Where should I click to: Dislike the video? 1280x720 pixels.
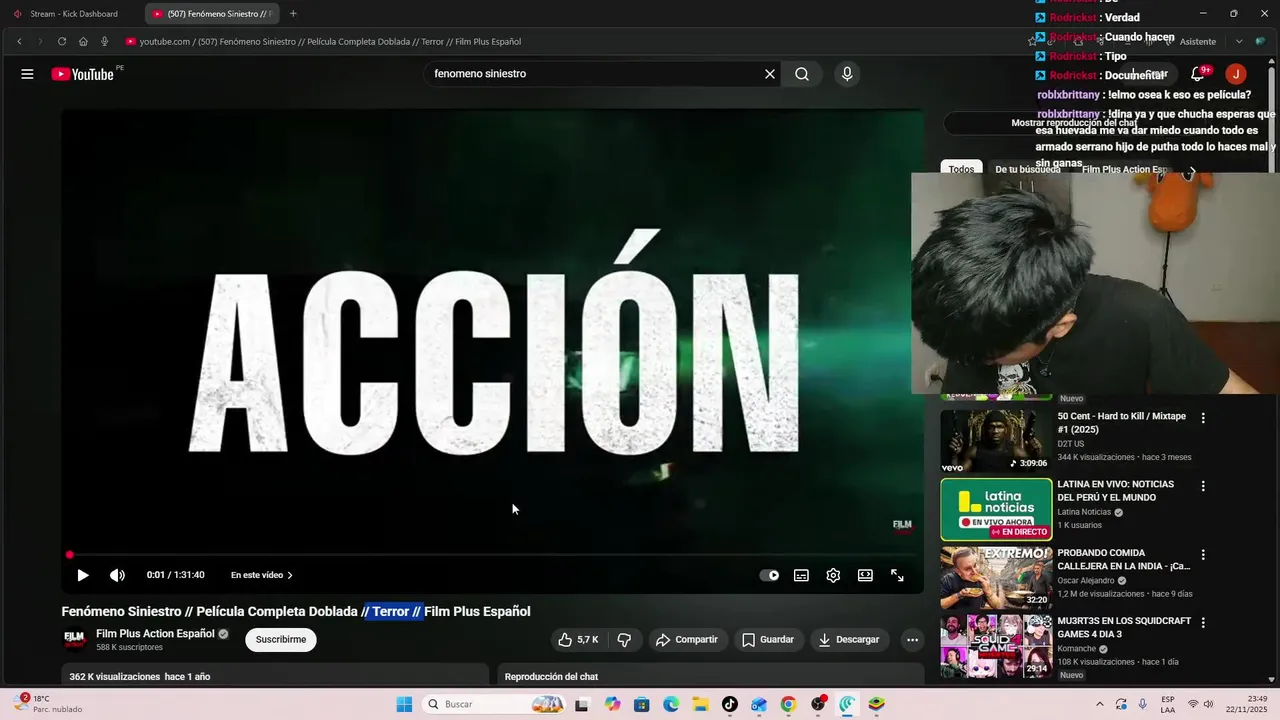coord(624,640)
